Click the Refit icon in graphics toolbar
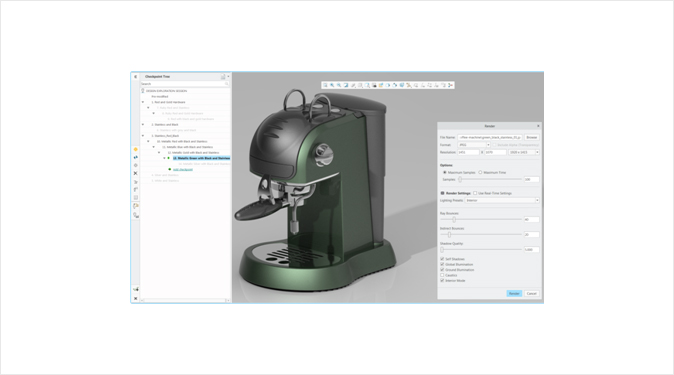The image size is (674, 375). 325,85
